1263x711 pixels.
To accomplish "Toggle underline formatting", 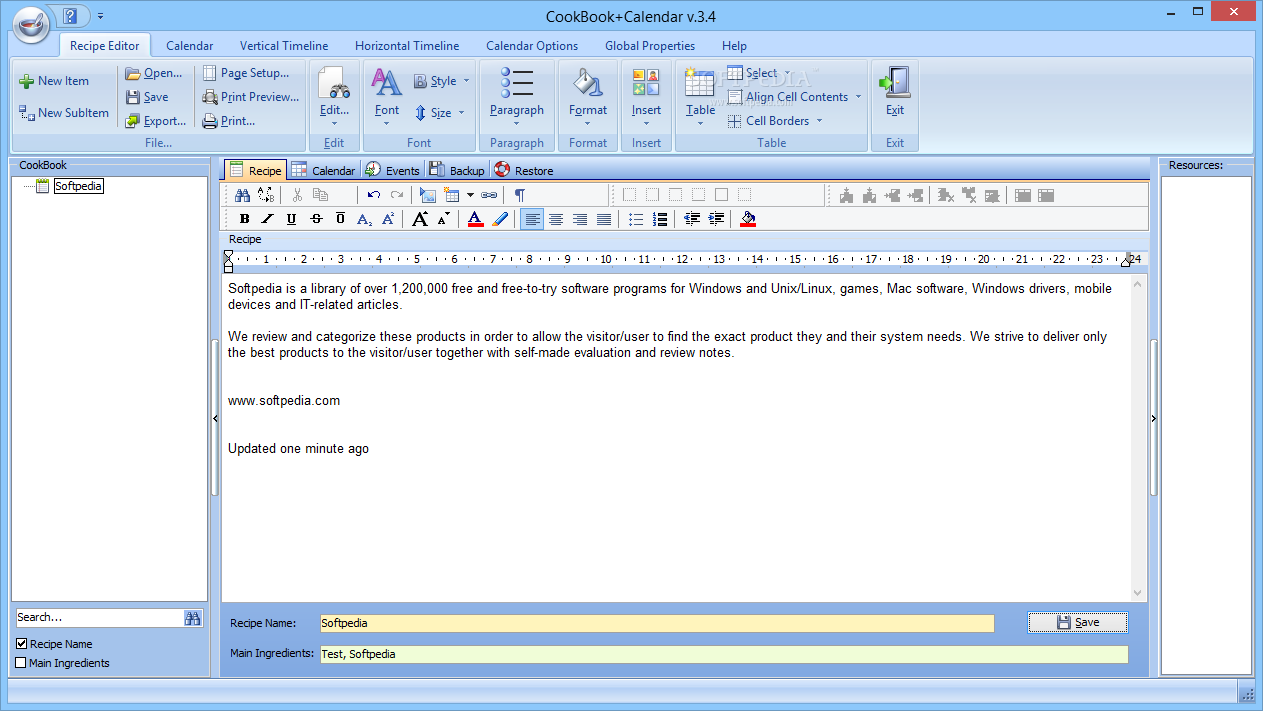I will (x=292, y=219).
